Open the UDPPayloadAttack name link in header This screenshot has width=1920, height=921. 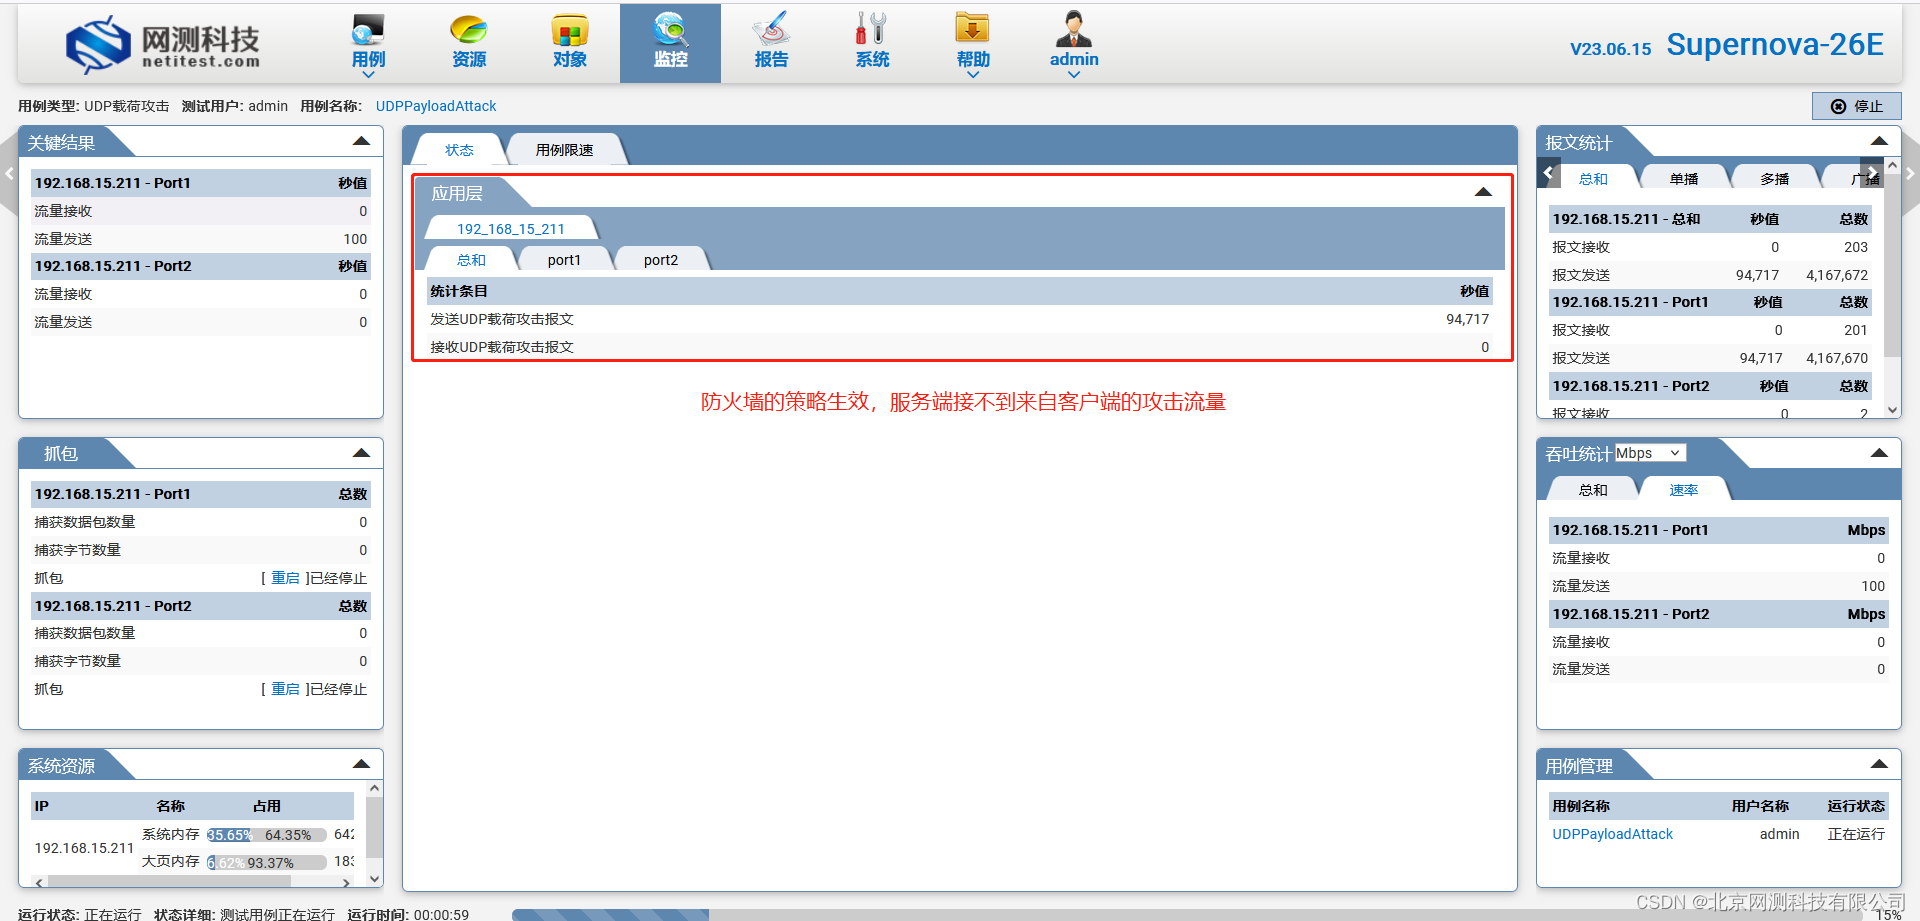436,106
